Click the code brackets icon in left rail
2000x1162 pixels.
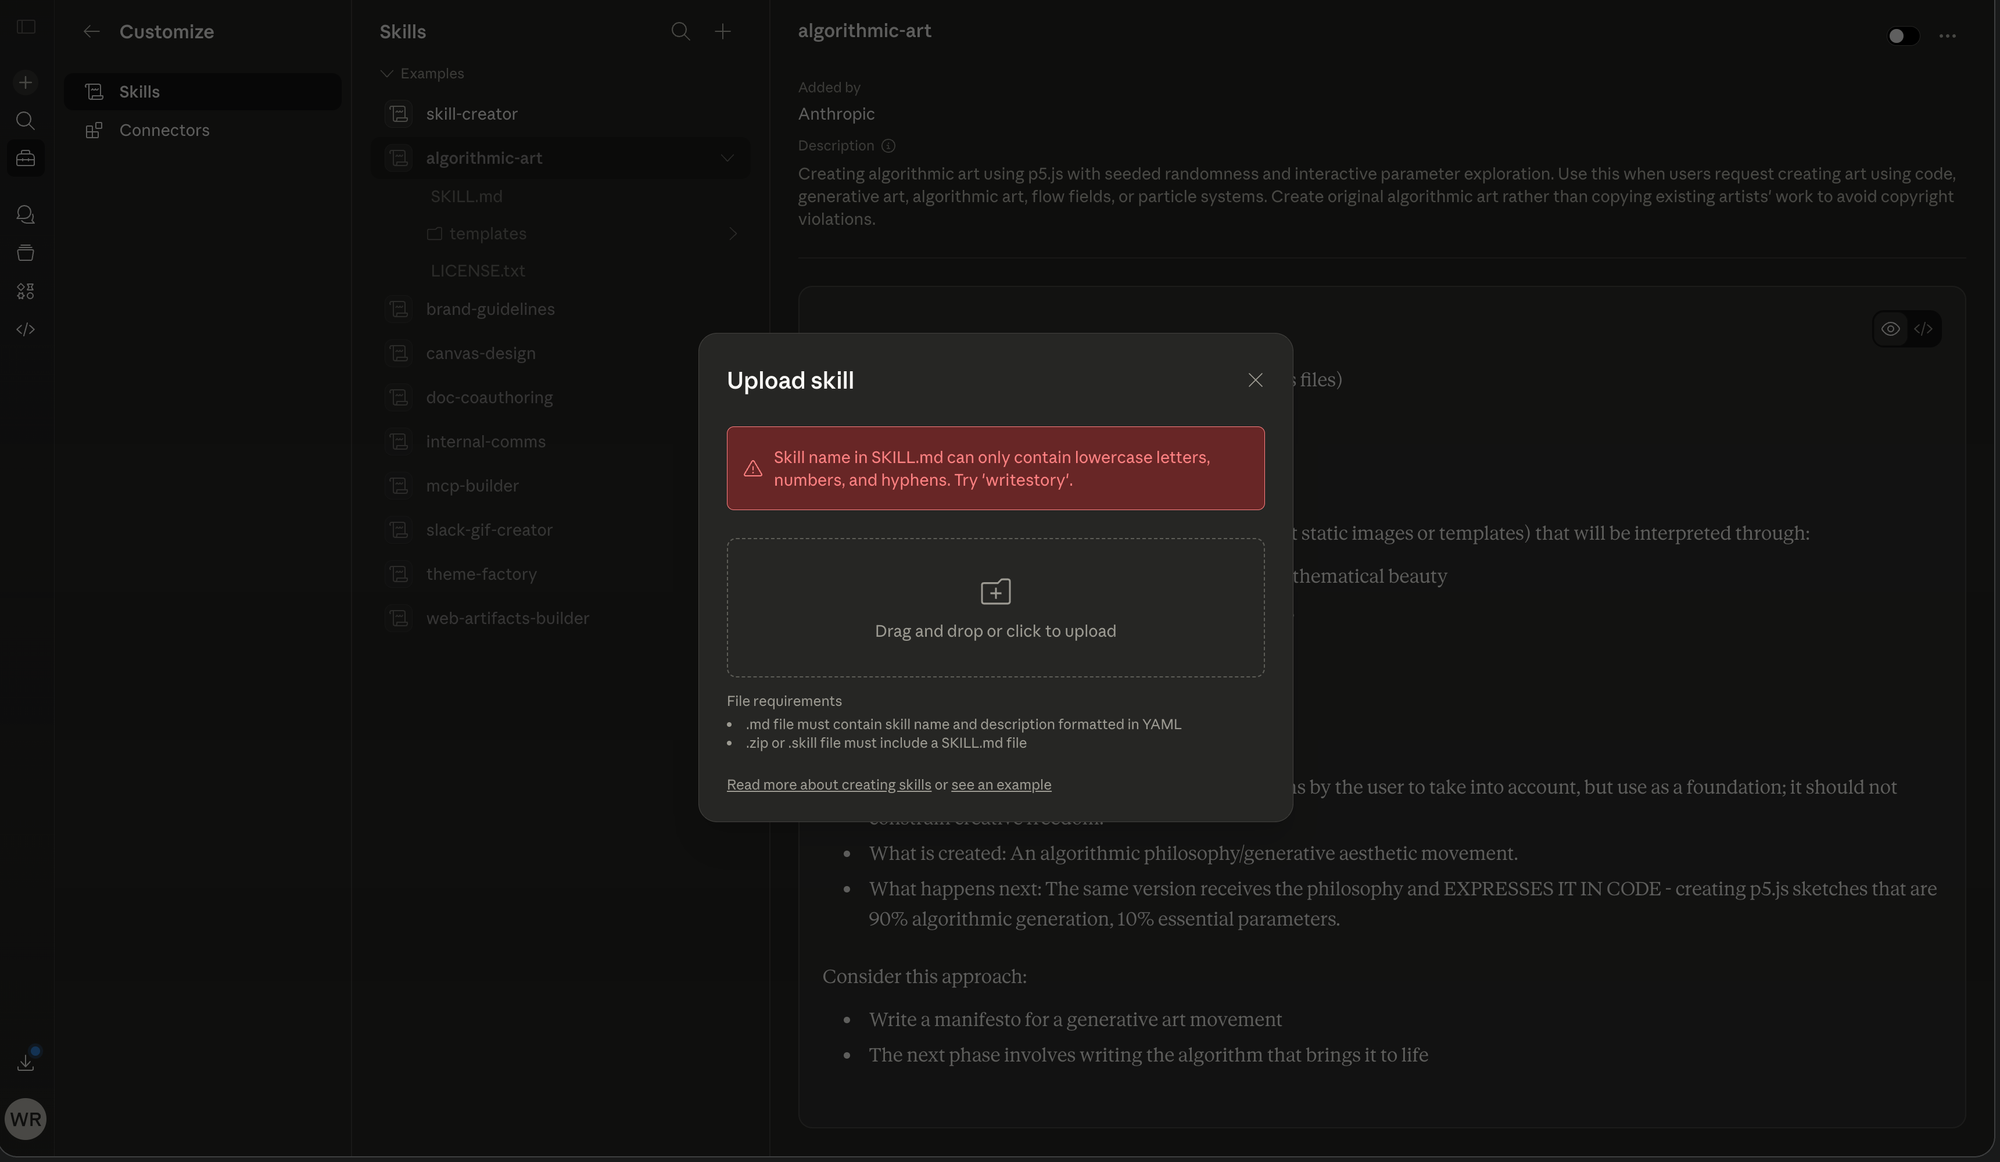26,329
